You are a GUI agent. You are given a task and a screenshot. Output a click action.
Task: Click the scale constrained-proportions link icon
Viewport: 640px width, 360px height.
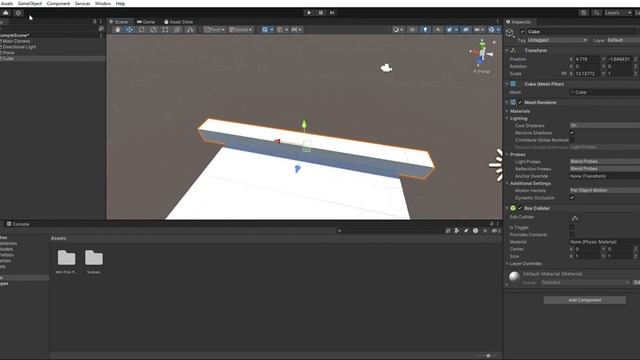pyautogui.click(x=564, y=73)
